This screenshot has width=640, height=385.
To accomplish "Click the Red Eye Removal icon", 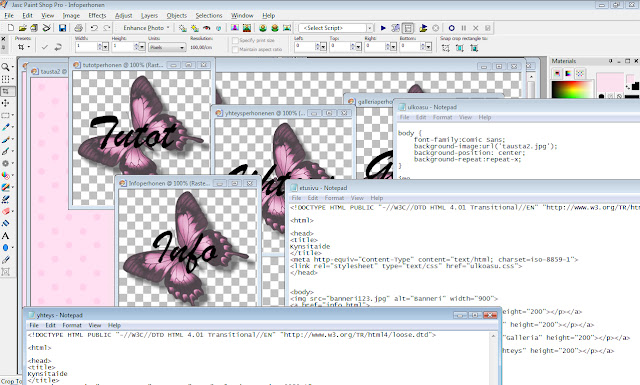I will pos(207,28).
